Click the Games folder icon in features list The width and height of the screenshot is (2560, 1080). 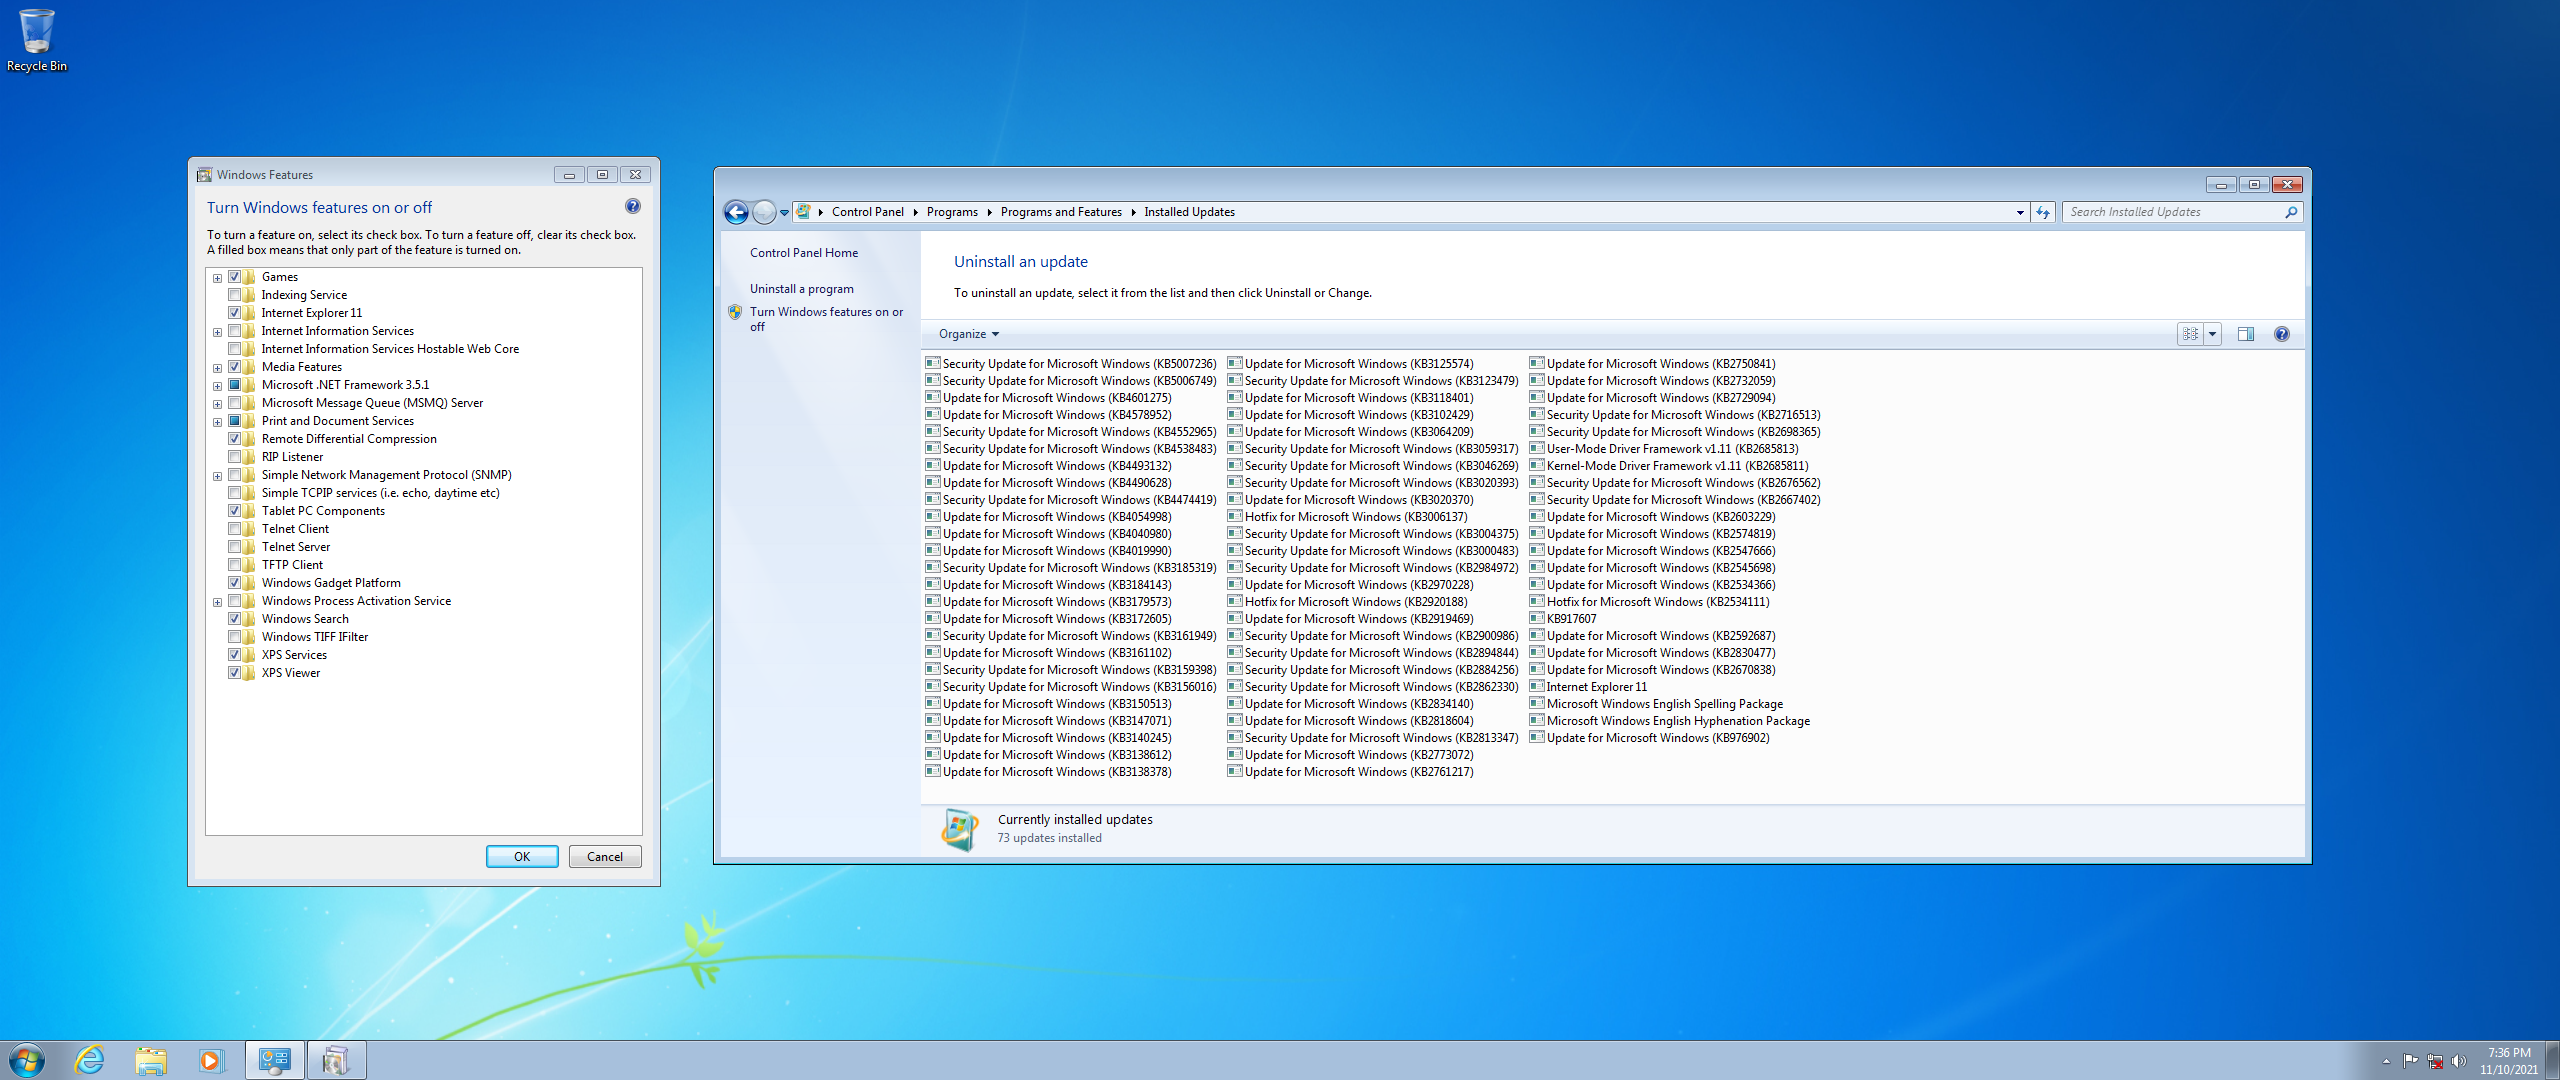[x=249, y=277]
